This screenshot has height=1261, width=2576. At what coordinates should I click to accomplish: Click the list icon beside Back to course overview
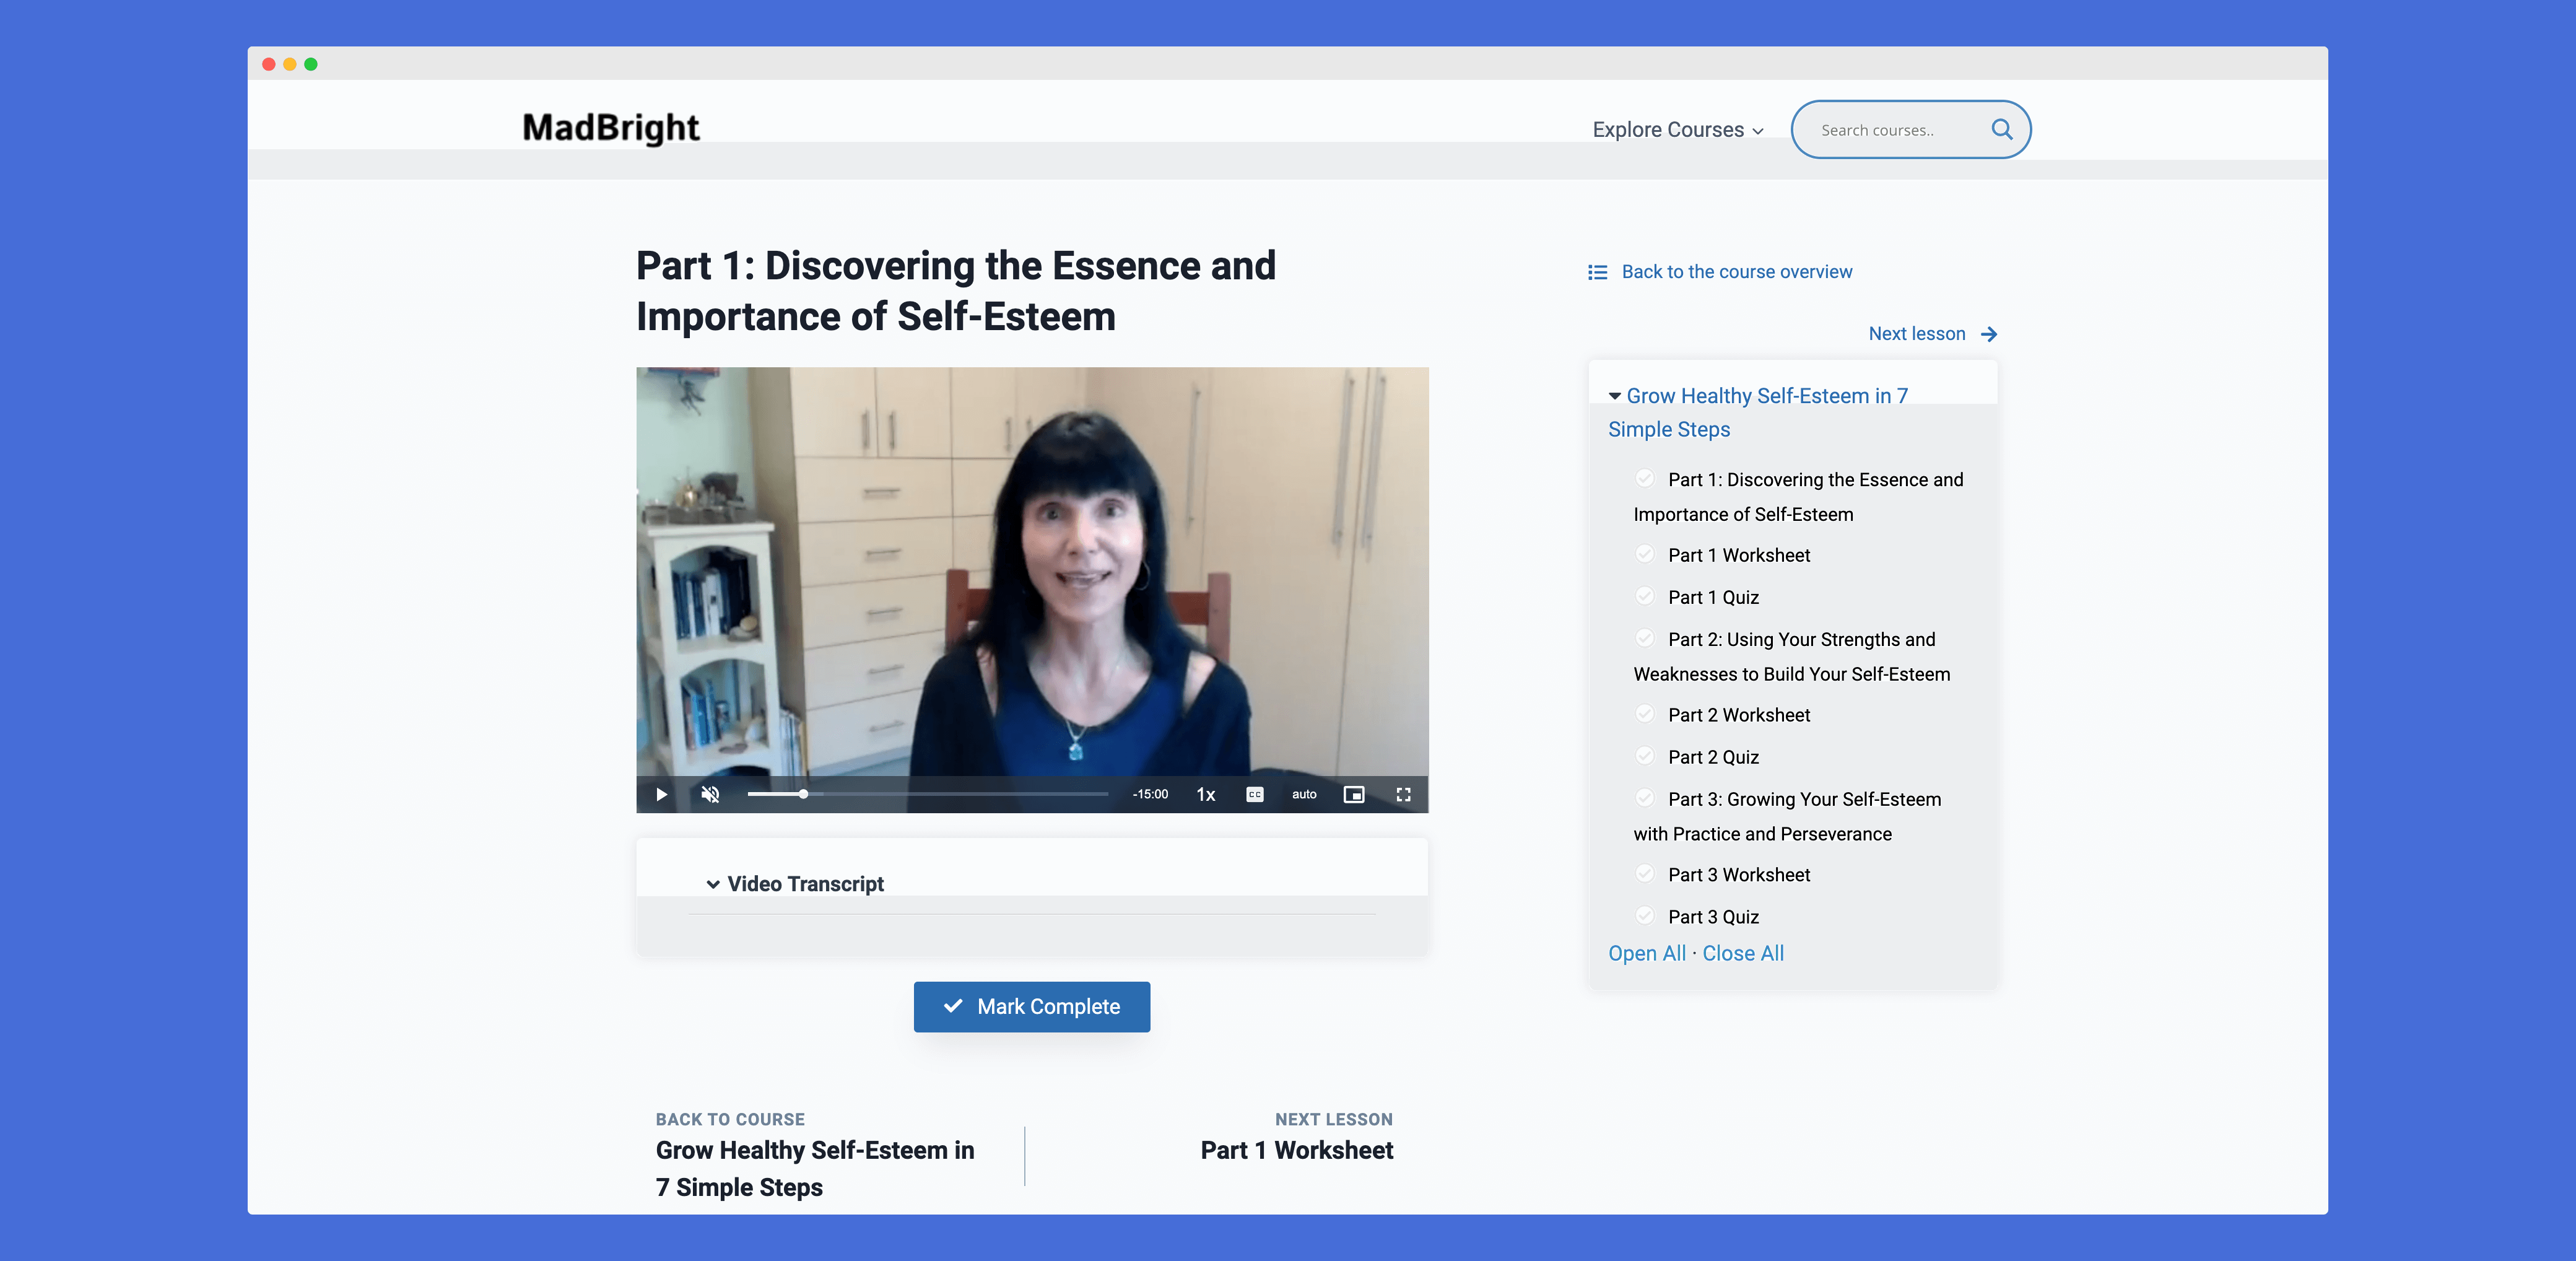tap(1597, 272)
